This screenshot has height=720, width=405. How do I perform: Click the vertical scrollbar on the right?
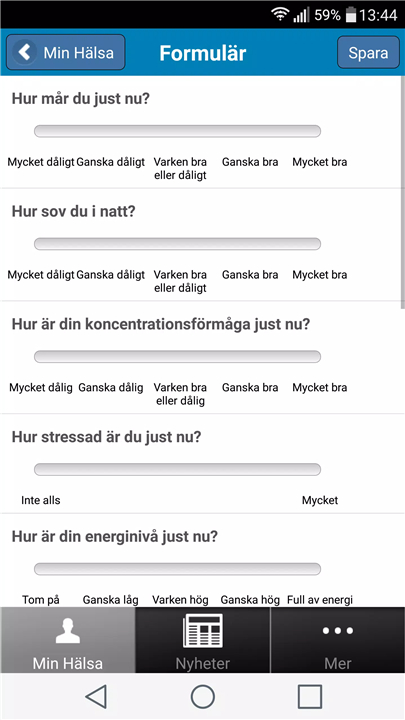coord(403,193)
